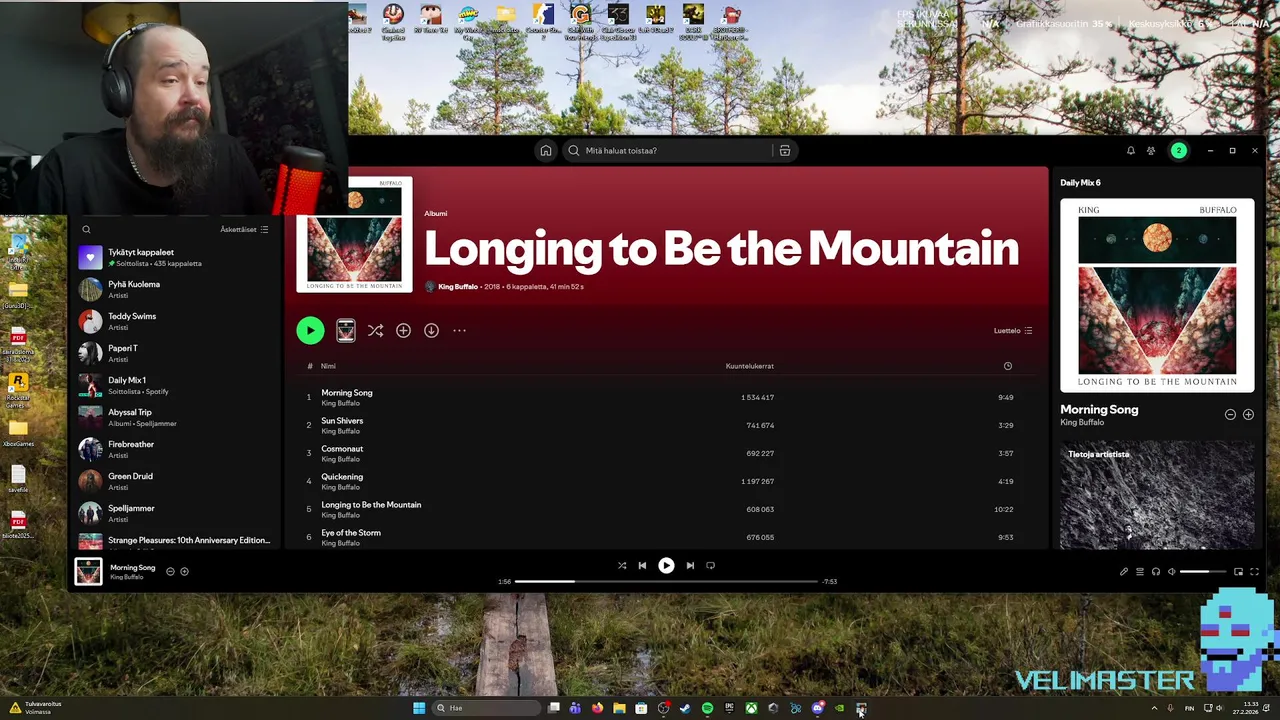
Task: Open the Windows Start menu
Action: pos(419,708)
